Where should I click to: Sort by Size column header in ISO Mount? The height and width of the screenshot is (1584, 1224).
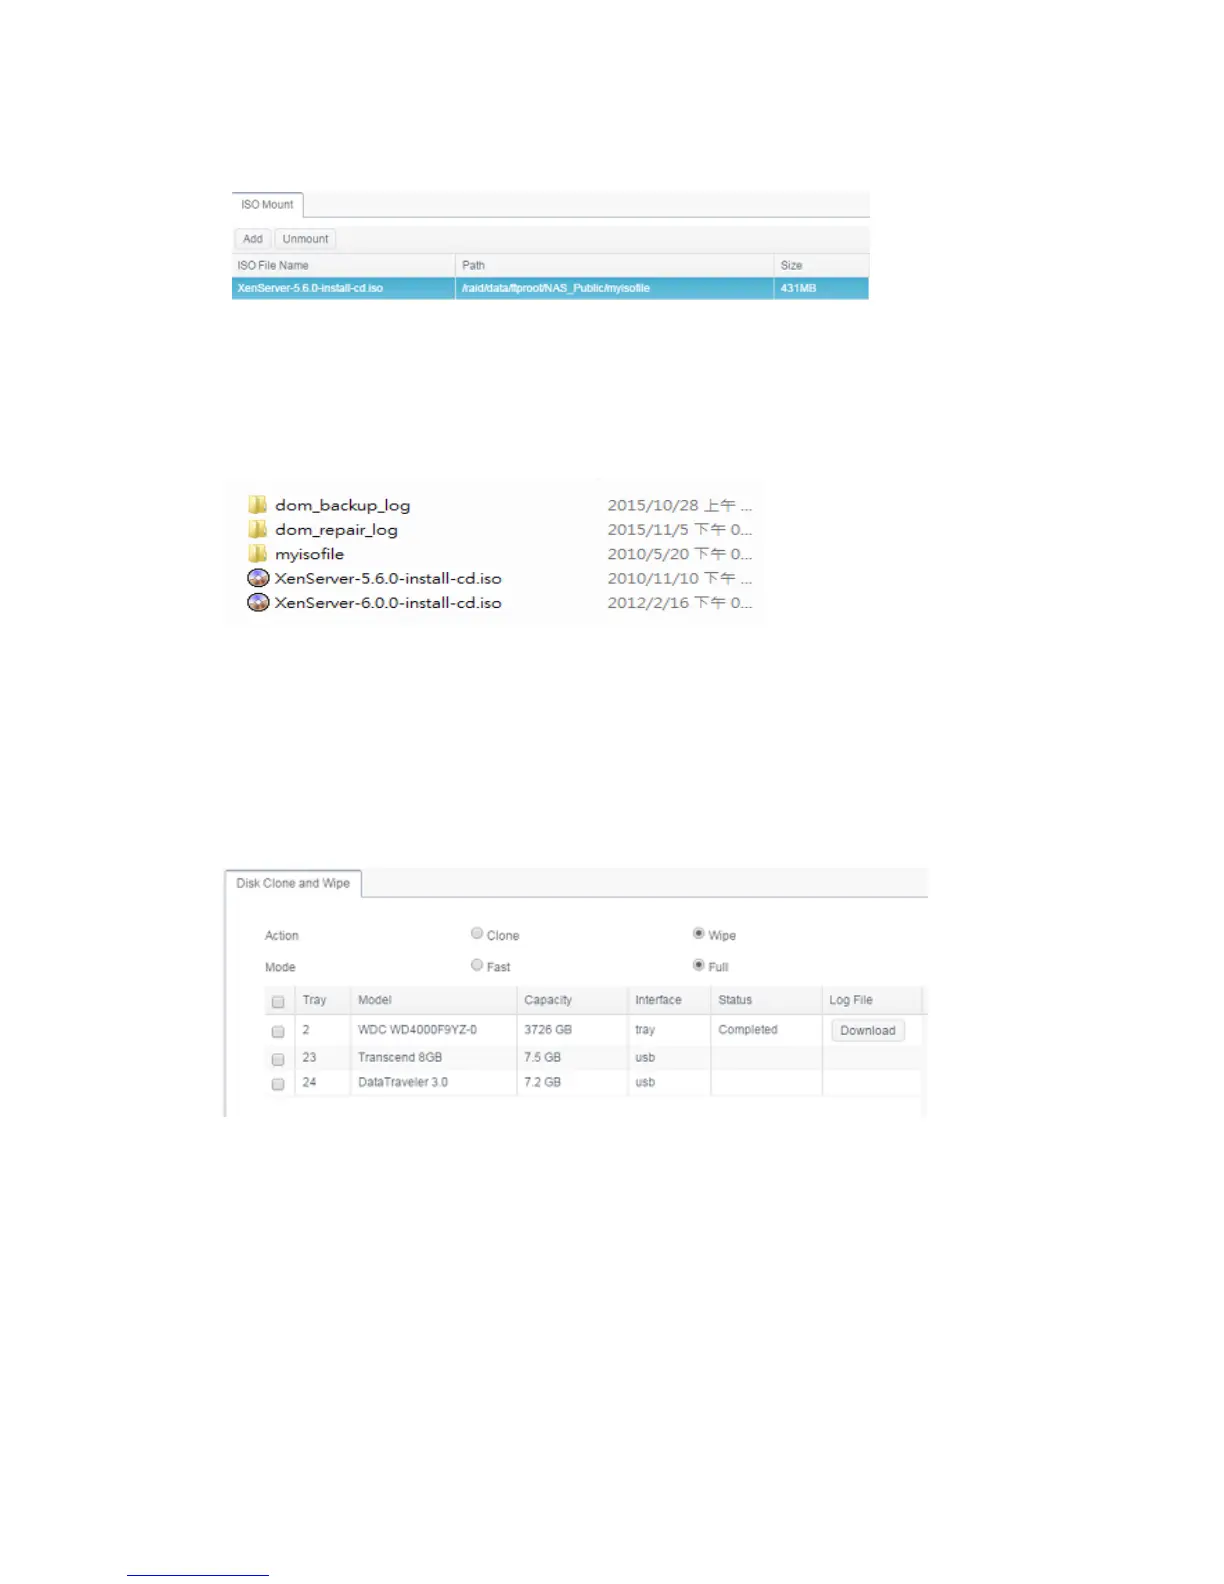(x=821, y=265)
